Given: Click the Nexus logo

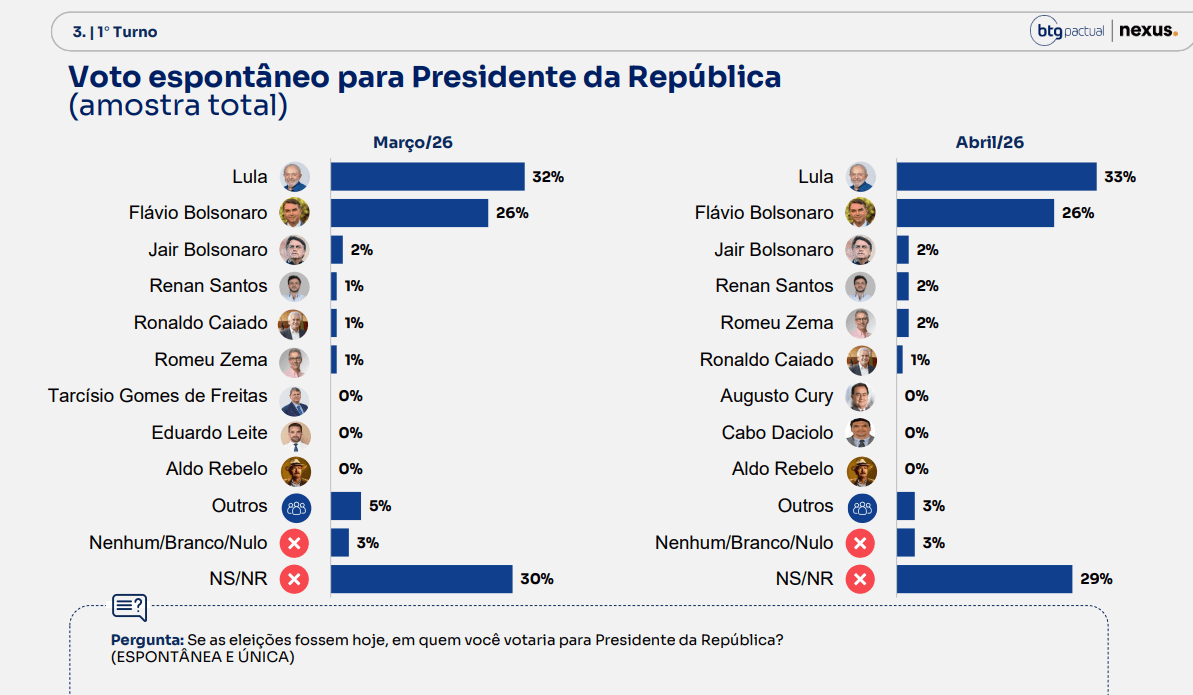Looking at the screenshot, I should coord(1148,31).
